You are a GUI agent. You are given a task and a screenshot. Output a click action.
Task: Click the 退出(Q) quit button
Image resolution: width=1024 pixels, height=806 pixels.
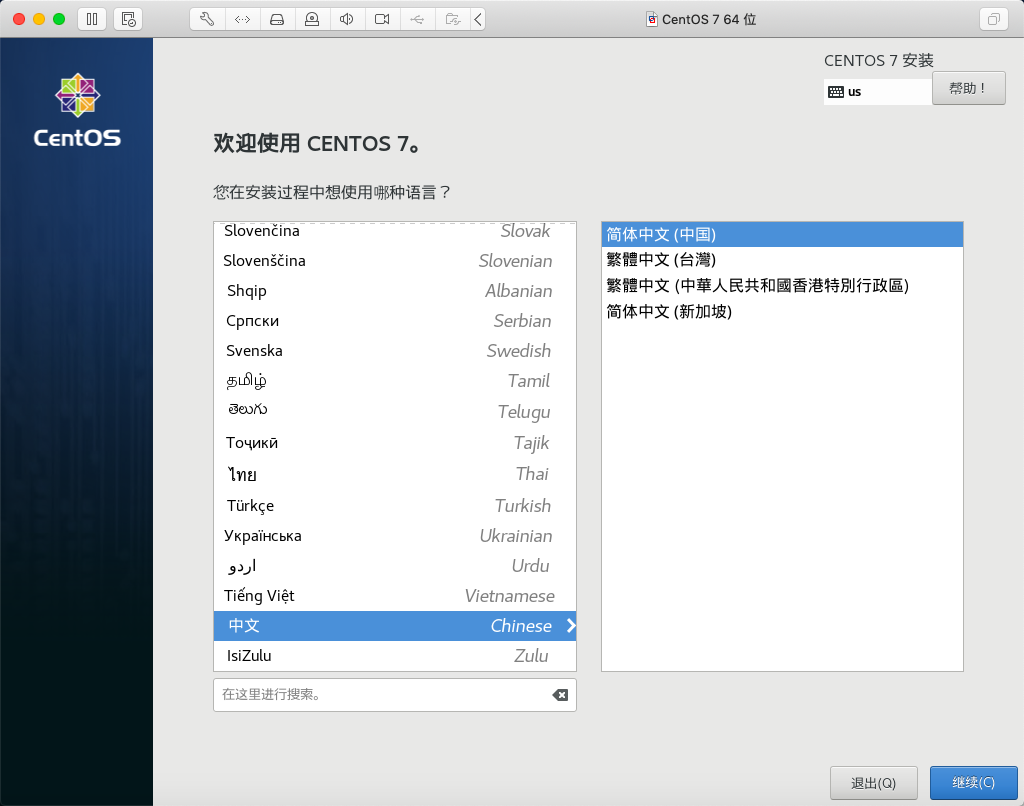873,782
